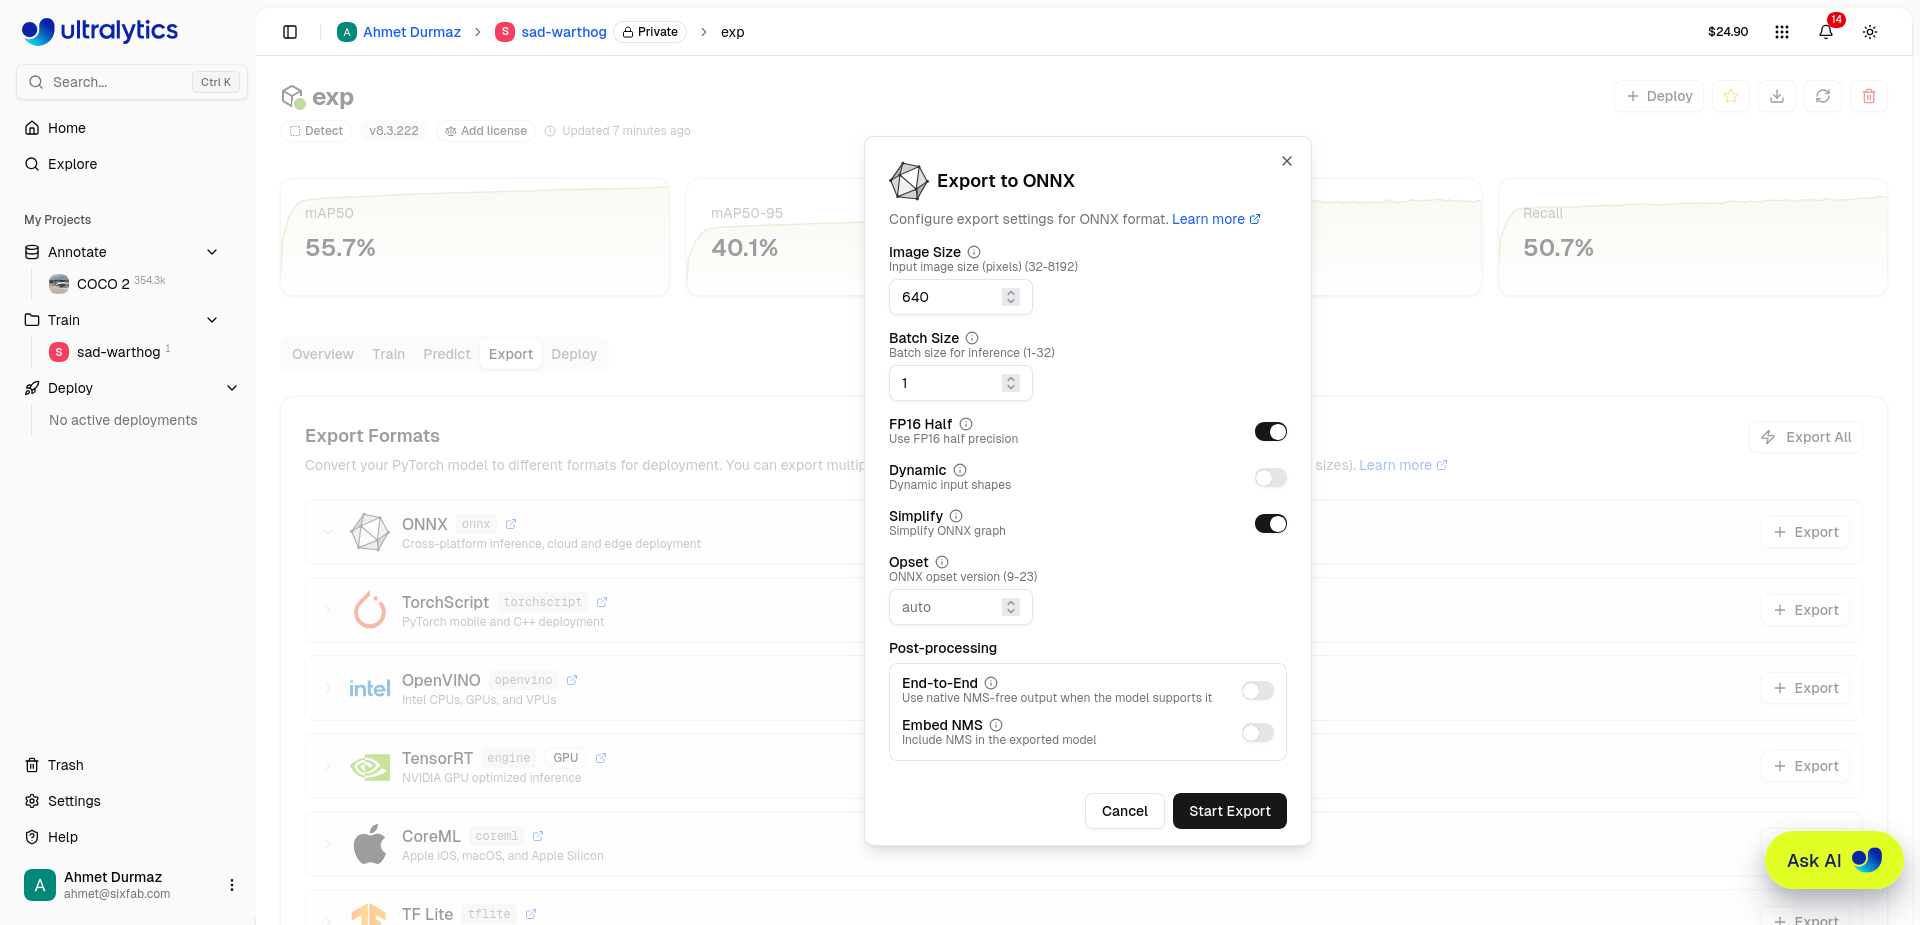Open the sad-warthog project in the sidebar

tap(118, 352)
